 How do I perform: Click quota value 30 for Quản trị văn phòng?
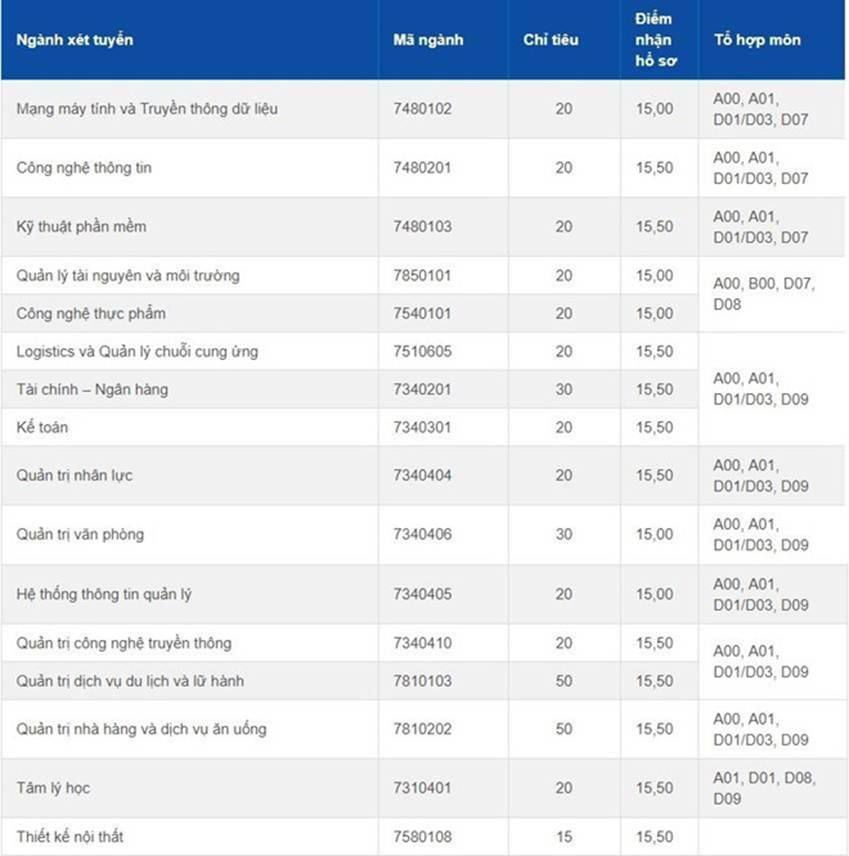coord(564,534)
